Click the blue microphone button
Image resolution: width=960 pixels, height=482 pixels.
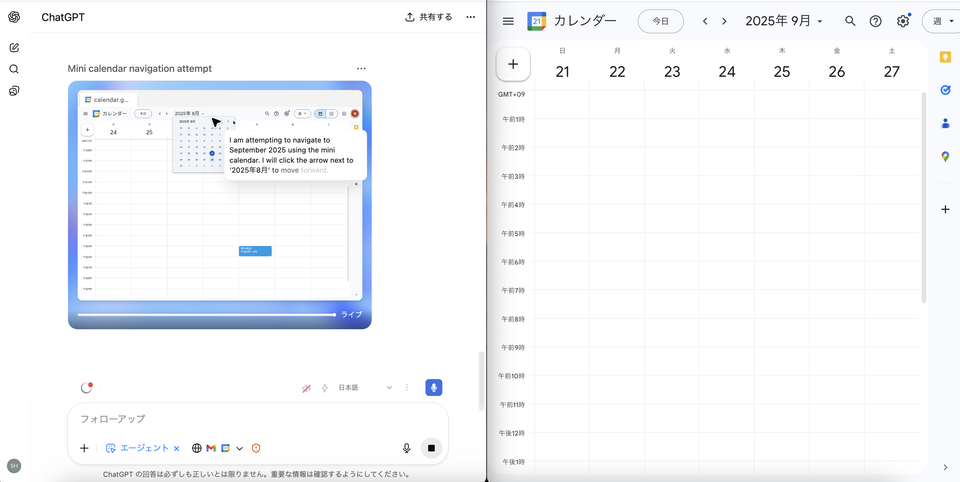point(434,388)
